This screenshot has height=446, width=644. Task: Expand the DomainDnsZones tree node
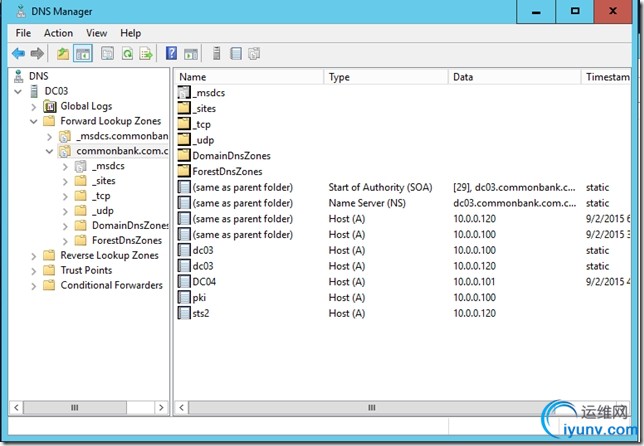click(65, 226)
